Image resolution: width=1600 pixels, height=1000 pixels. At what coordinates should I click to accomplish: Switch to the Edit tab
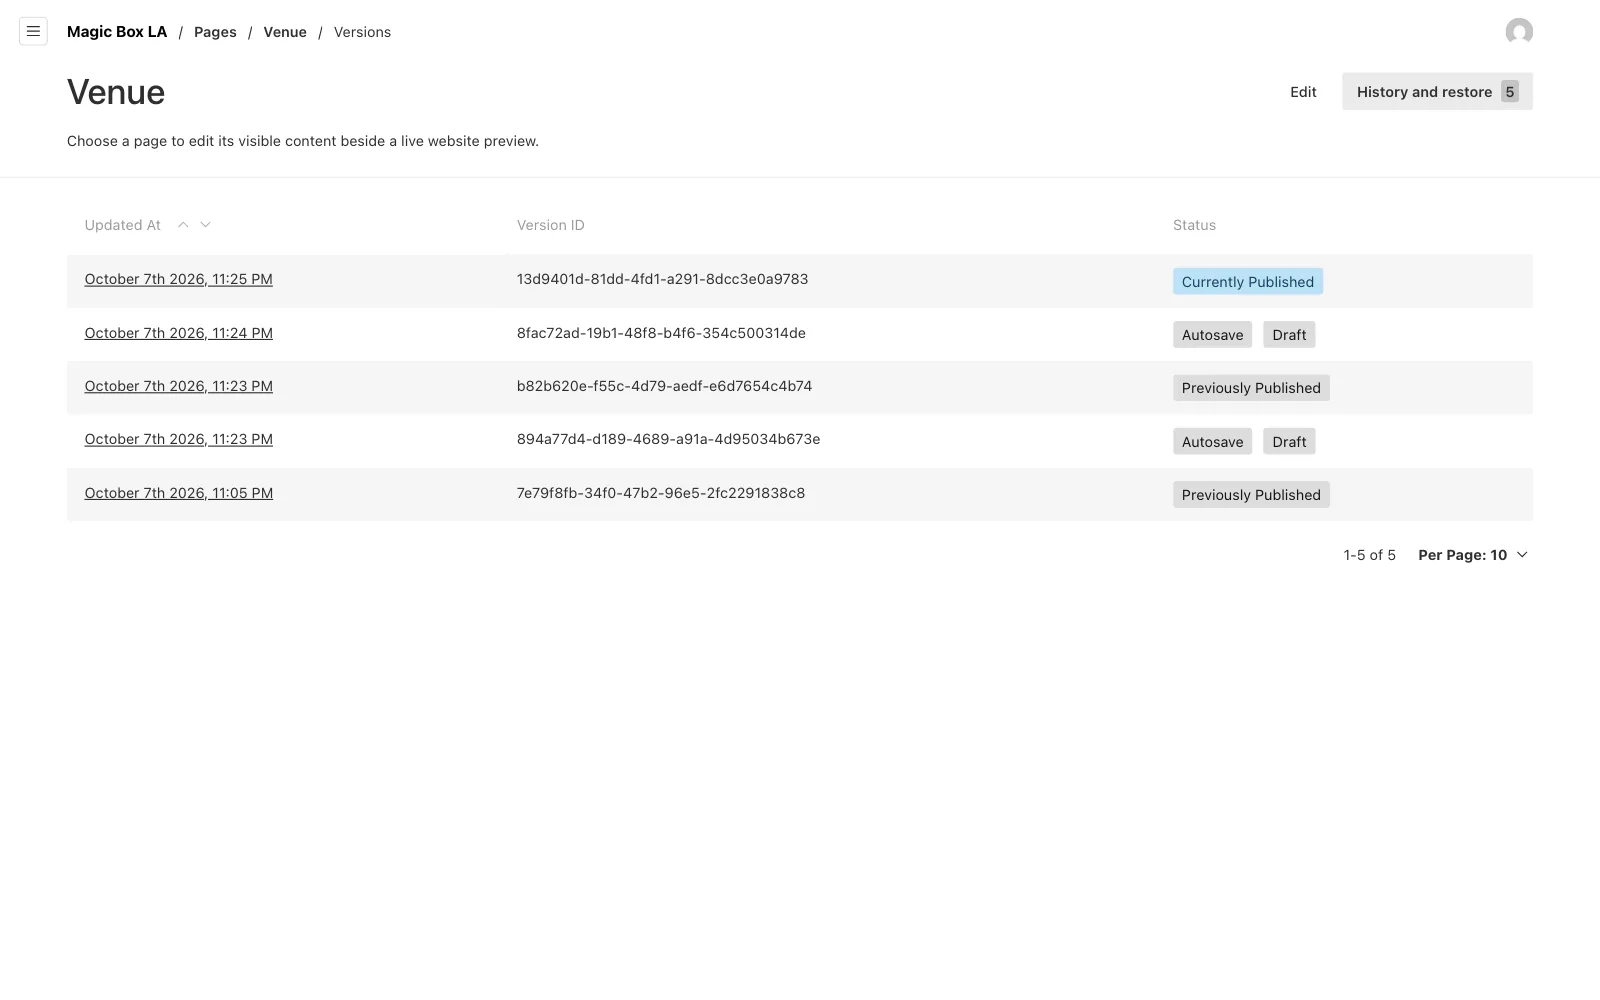coord(1303,92)
